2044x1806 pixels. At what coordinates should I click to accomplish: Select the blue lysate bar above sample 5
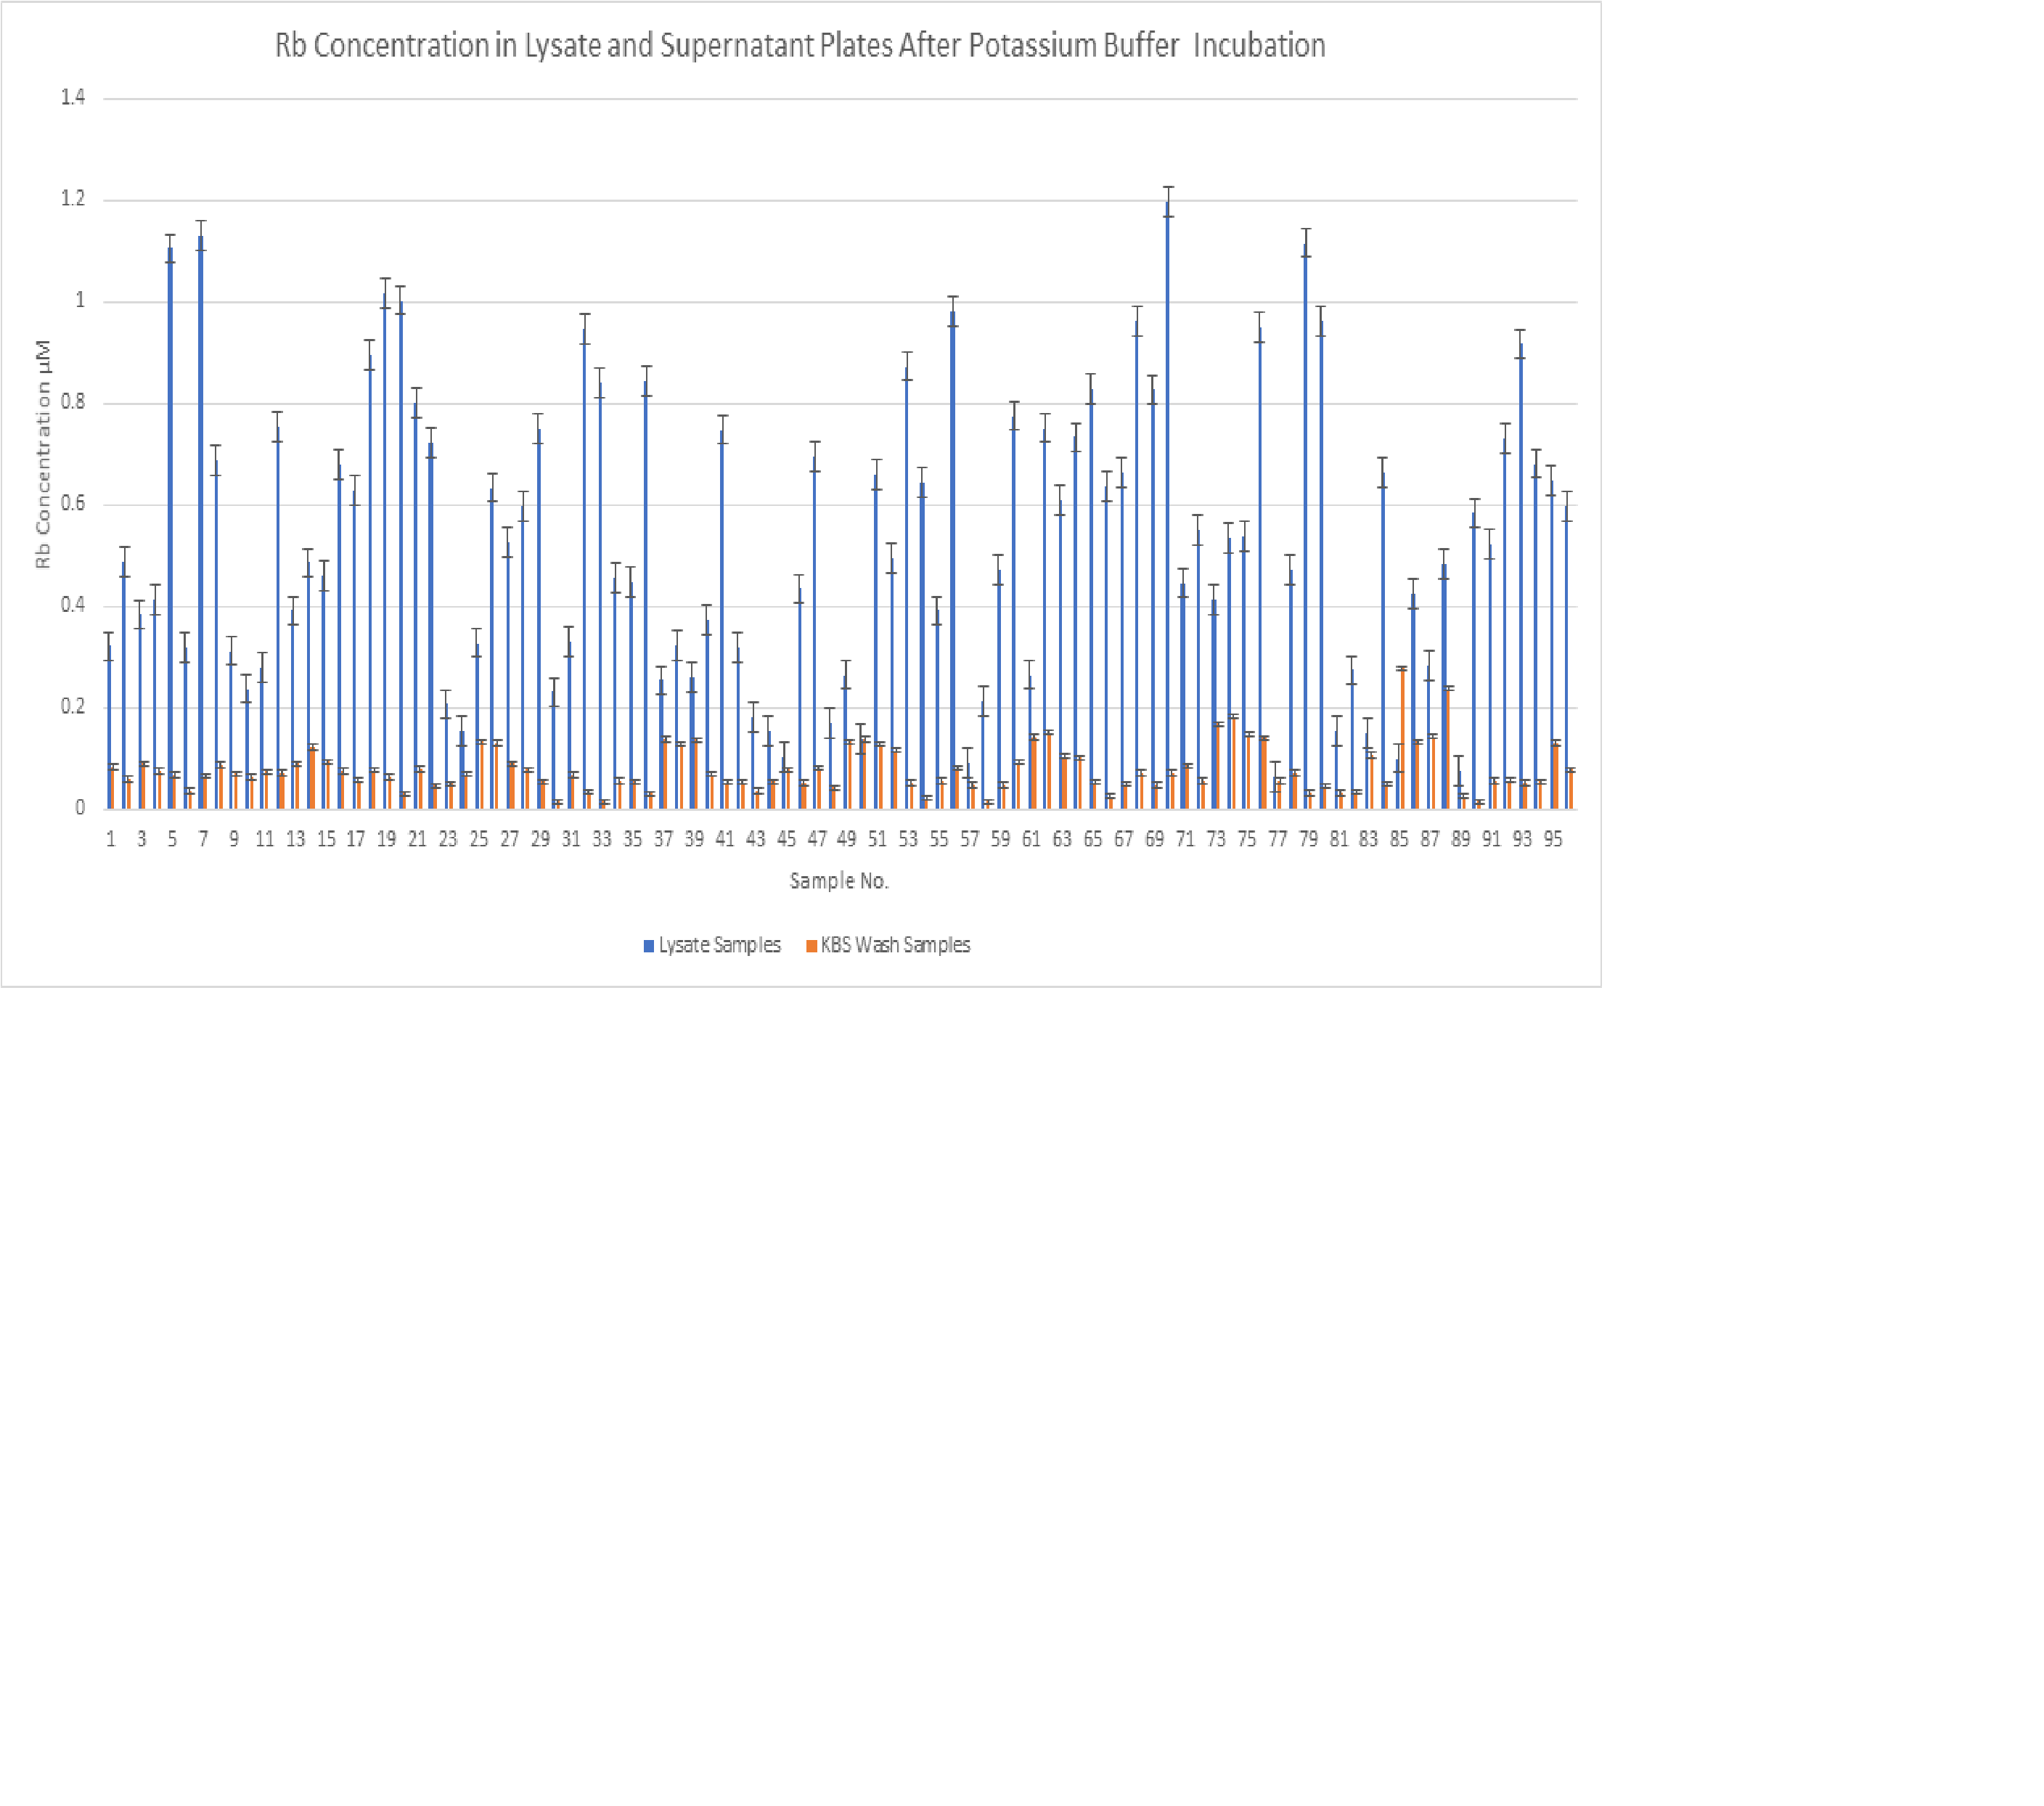coord(170,528)
